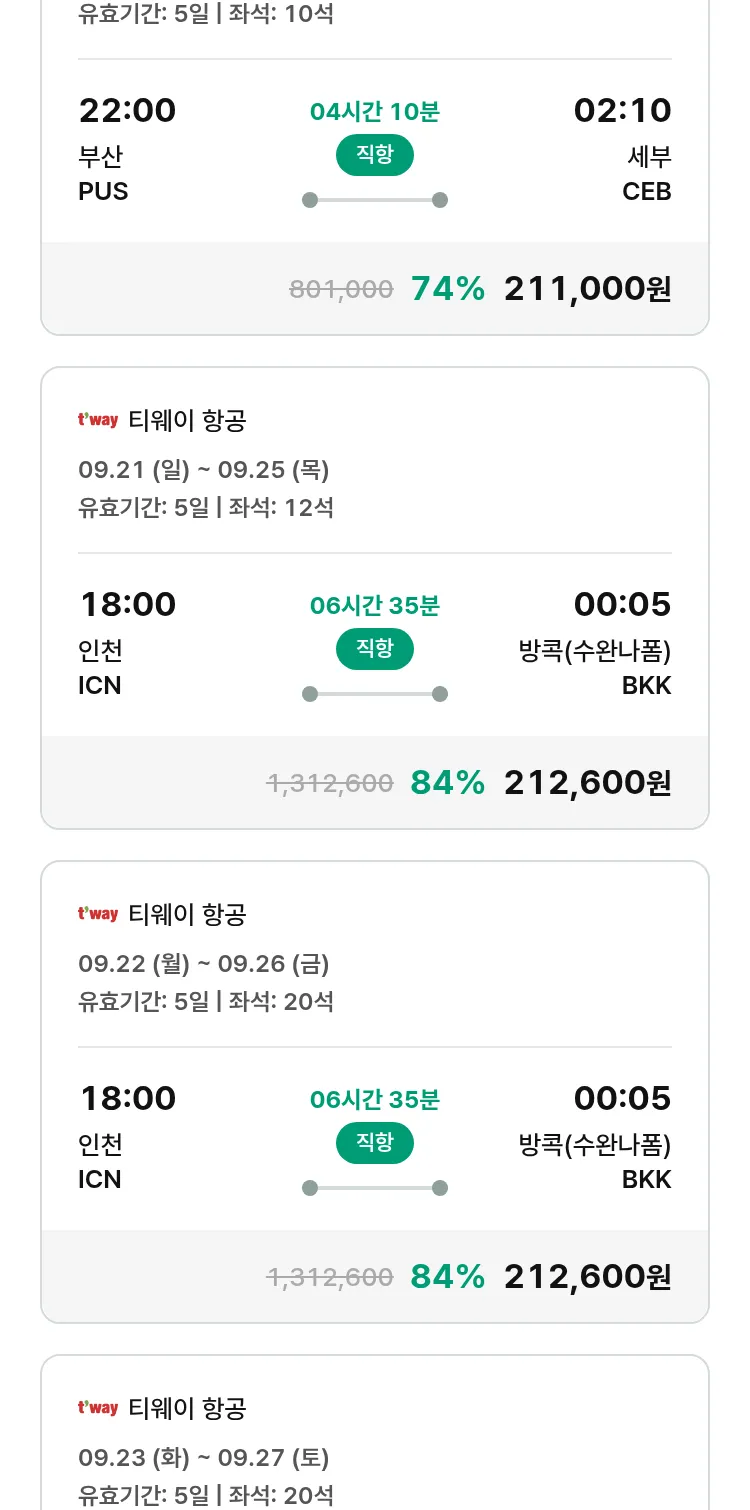Click the 74% discount label
750x1510 pixels.
(x=447, y=289)
